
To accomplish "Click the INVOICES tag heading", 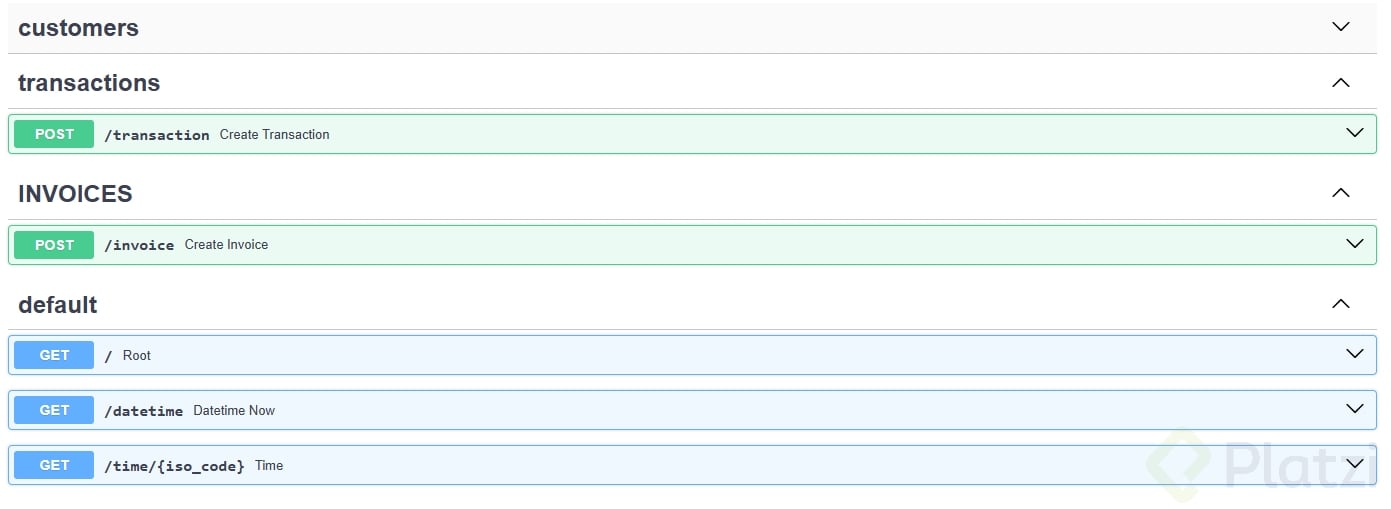I will pyautogui.click(x=75, y=194).
